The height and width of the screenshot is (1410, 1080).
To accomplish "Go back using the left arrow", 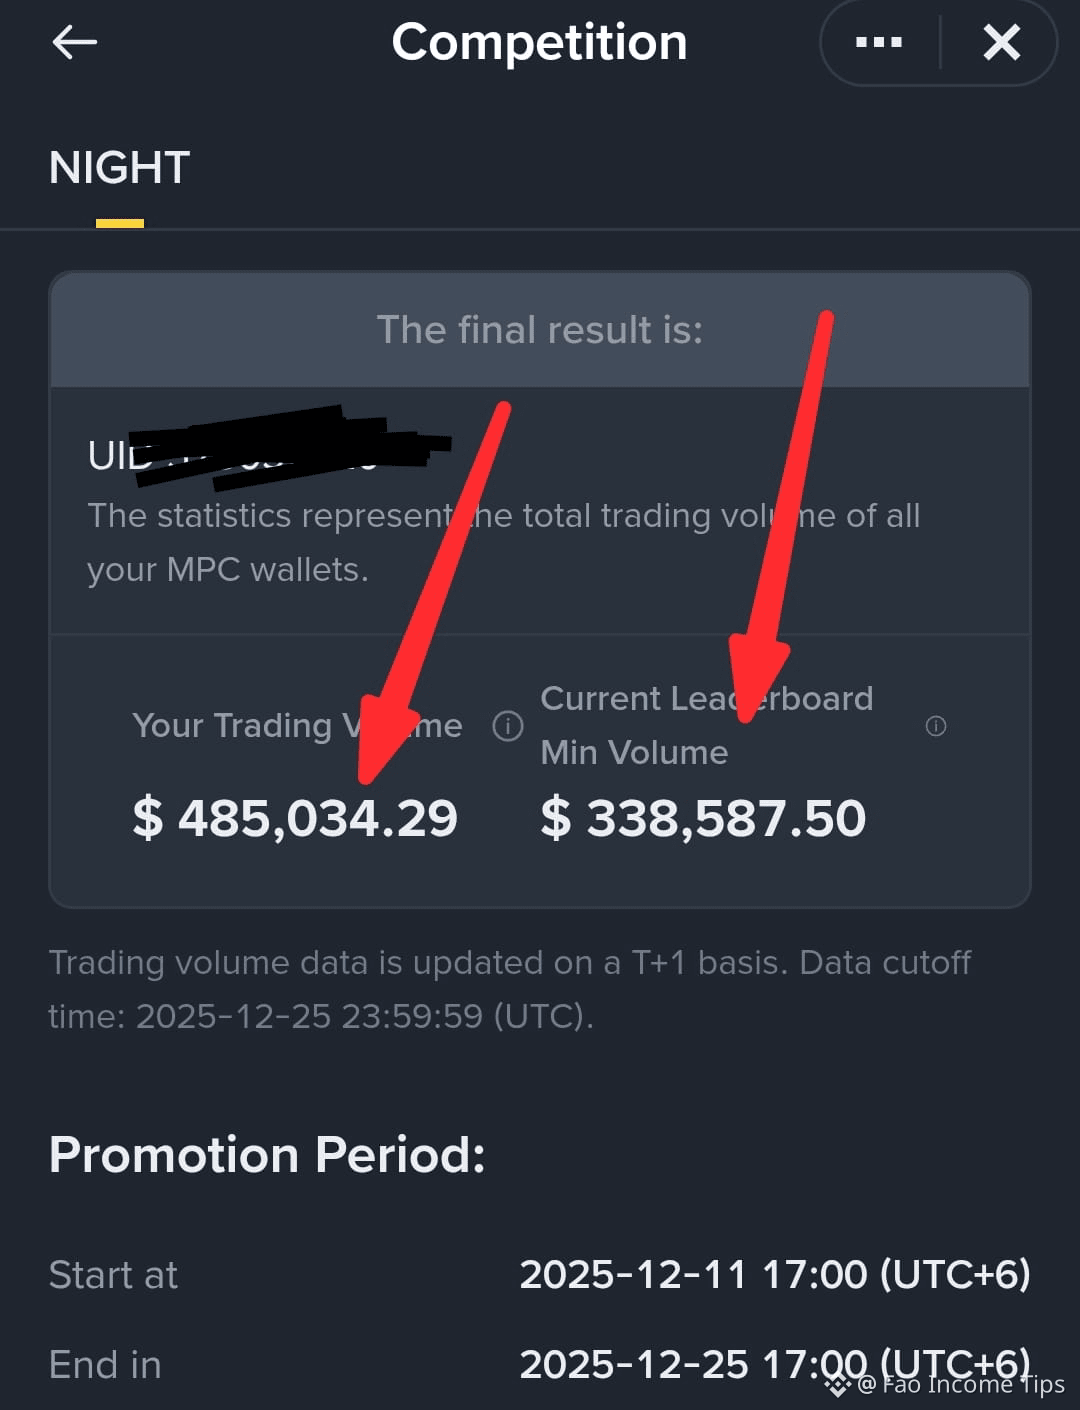I will 75,43.
